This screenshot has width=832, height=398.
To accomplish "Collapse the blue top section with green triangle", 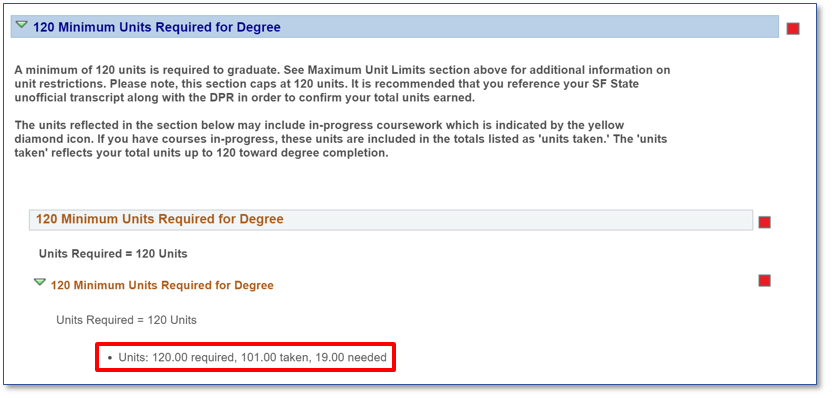I will pyautogui.click(x=21, y=24).
